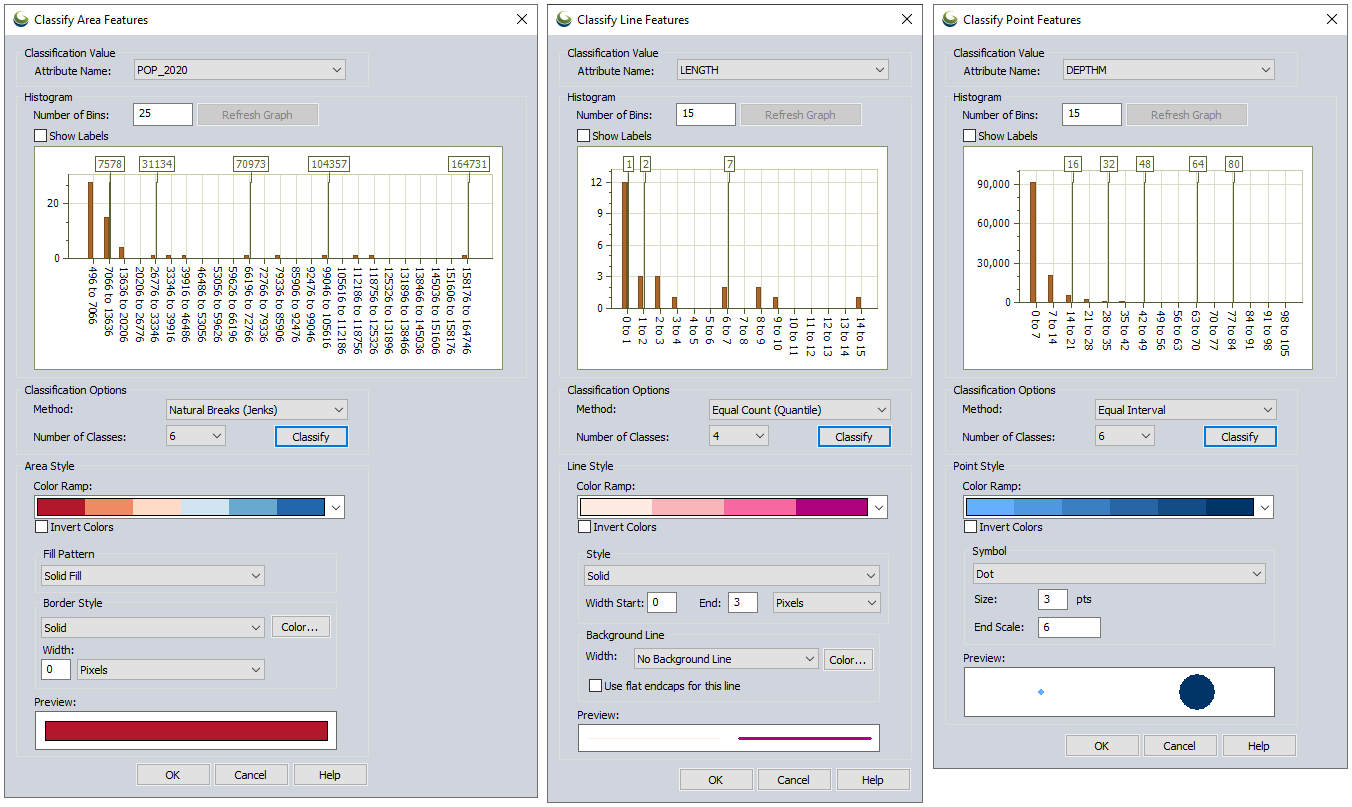The image size is (1352, 807).
Task: Click the End Scale input field
Action: point(1070,627)
